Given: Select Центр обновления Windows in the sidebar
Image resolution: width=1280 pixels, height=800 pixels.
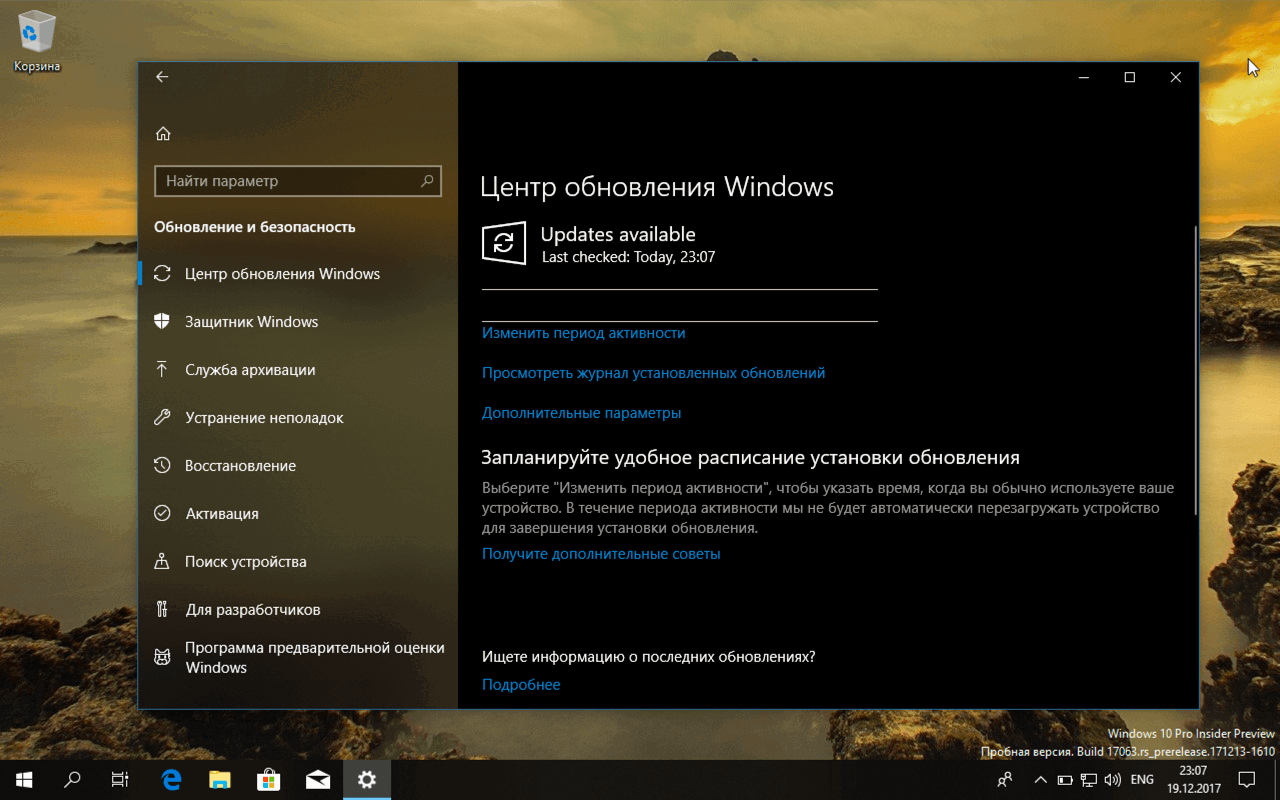Looking at the screenshot, I should [x=298, y=273].
